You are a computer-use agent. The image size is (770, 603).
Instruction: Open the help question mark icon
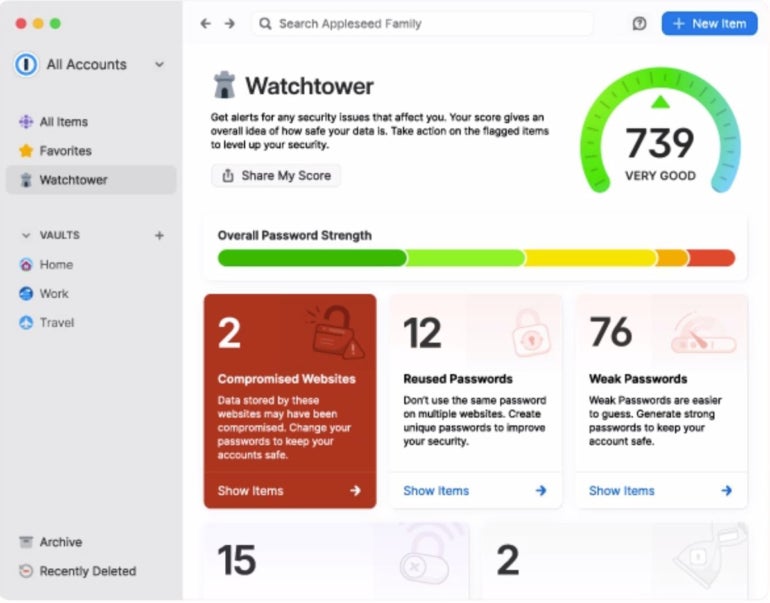pyautogui.click(x=639, y=24)
